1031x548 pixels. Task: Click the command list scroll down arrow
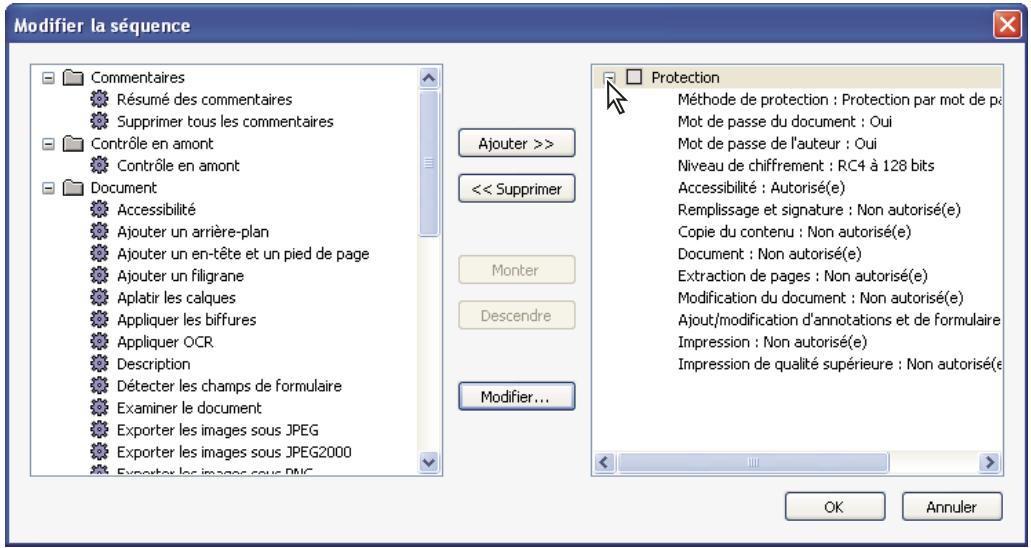(x=429, y=462)
